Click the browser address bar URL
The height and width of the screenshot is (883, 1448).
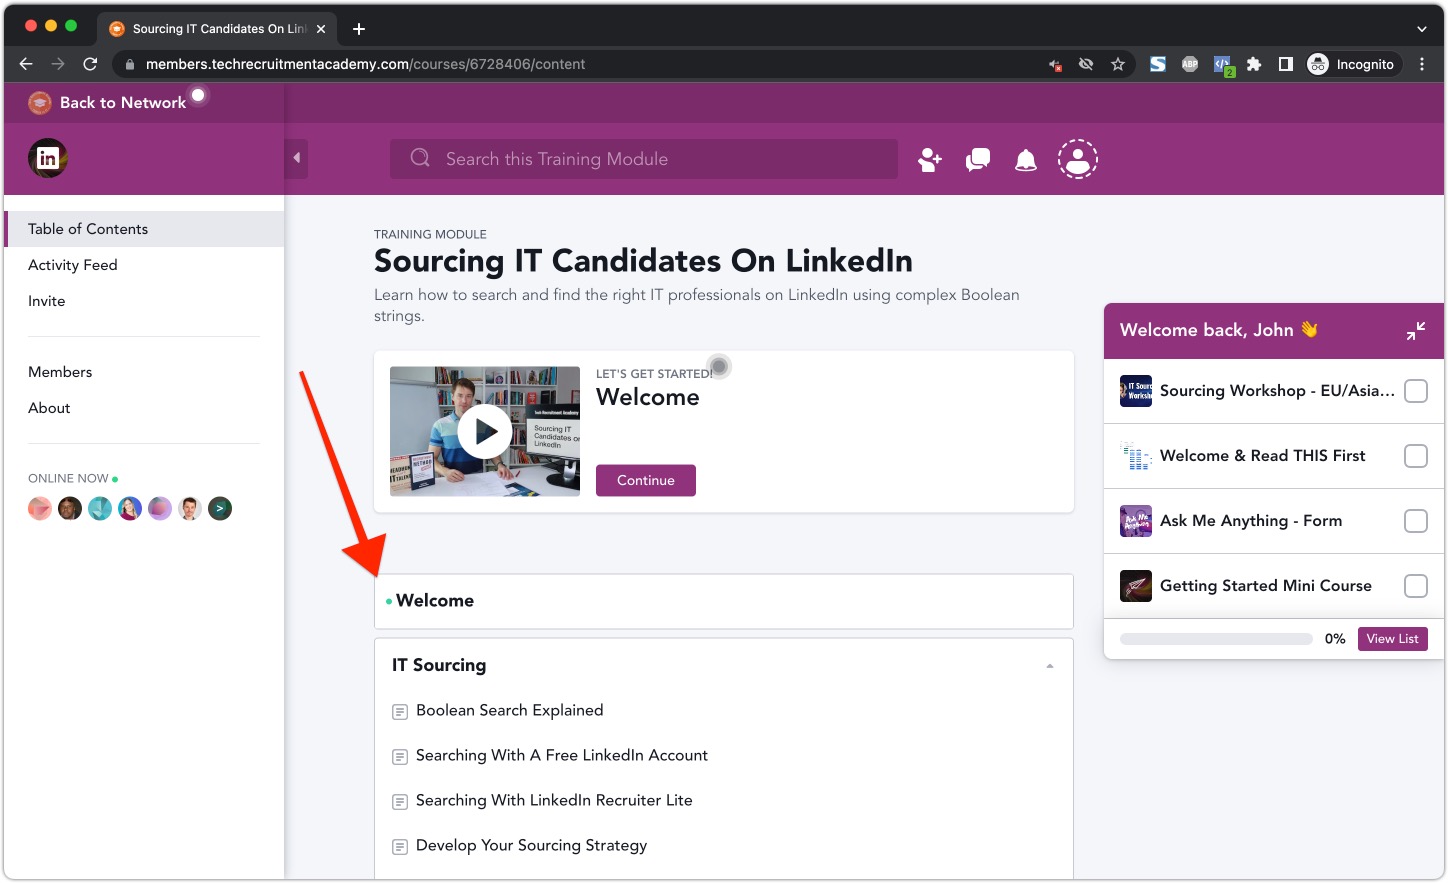366,64
